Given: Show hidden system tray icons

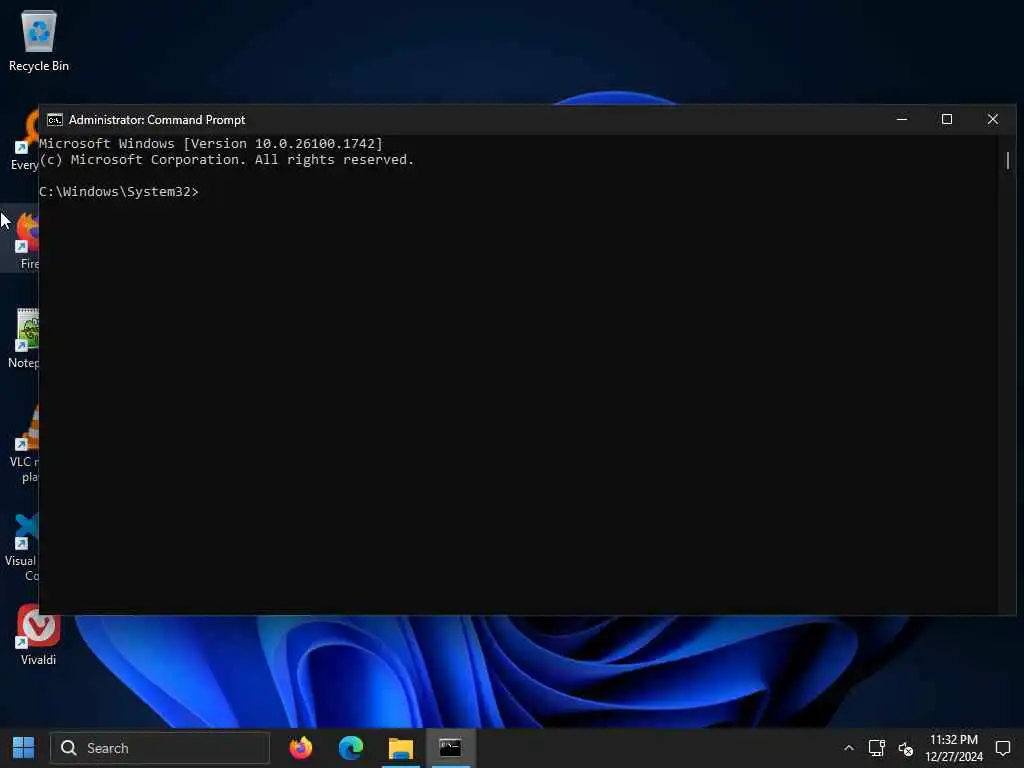Looking at the screenshot, I should (848, 748).
